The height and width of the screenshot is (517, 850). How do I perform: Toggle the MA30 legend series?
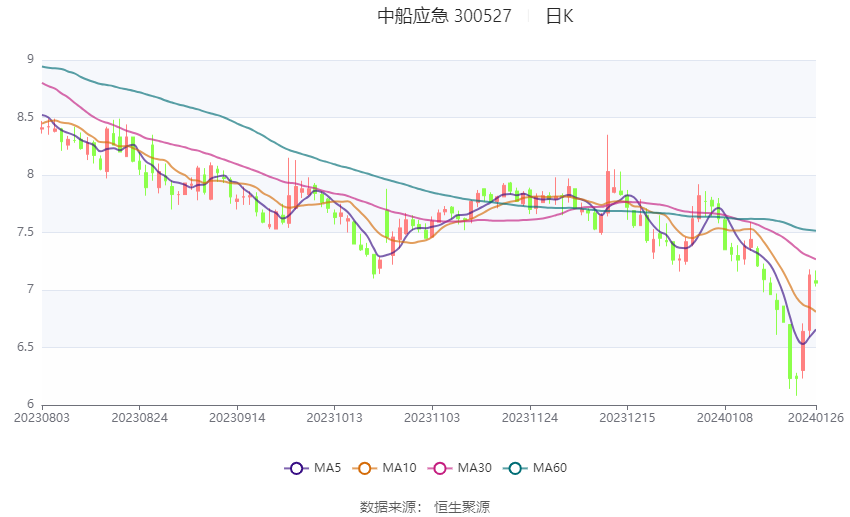click(460, 468)
